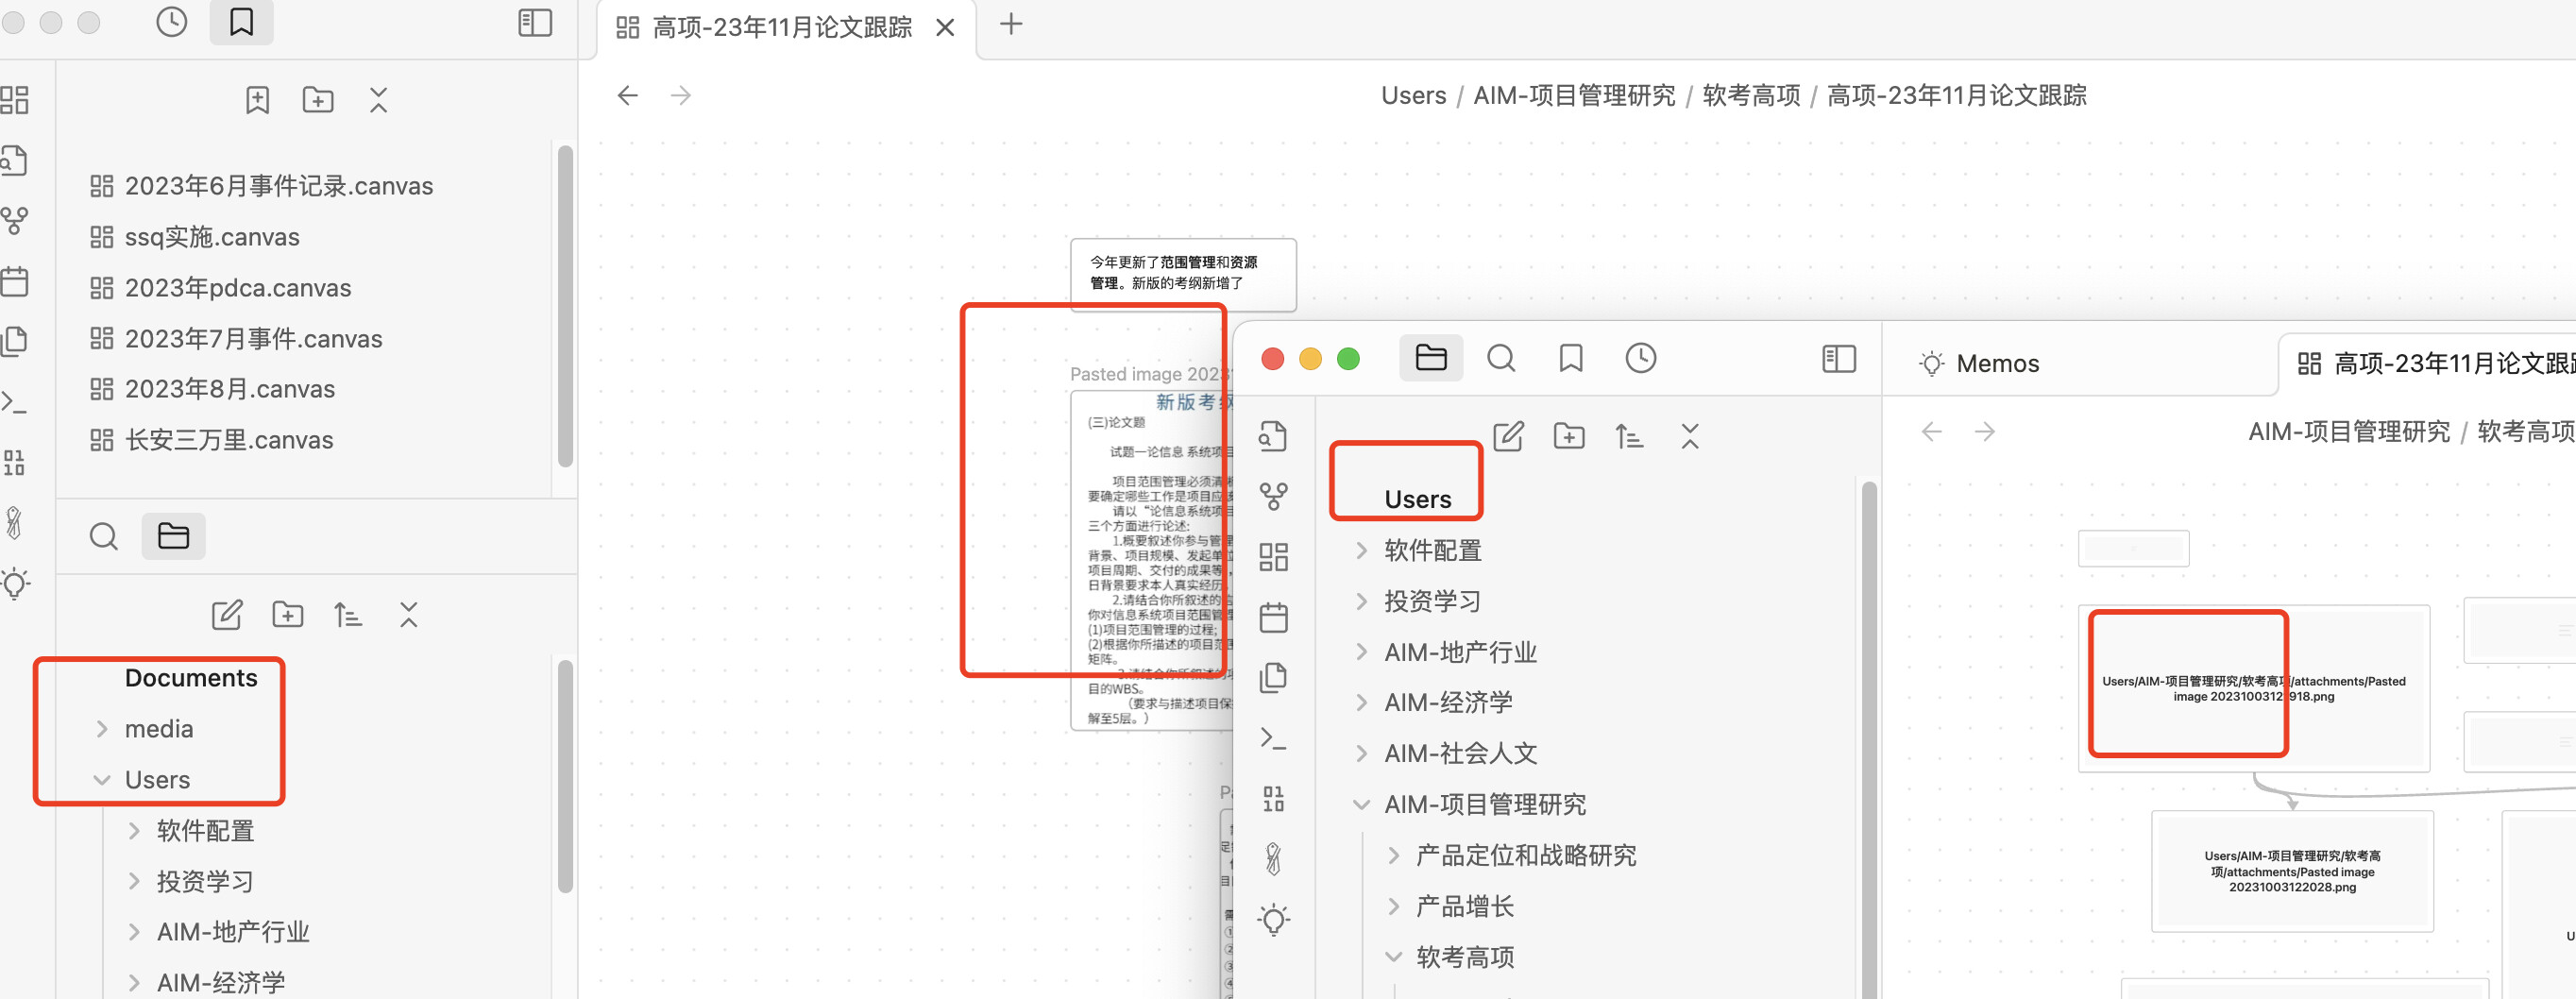
Task: Open the calendar ribbon icon in main window
Action: pos(14,281)
